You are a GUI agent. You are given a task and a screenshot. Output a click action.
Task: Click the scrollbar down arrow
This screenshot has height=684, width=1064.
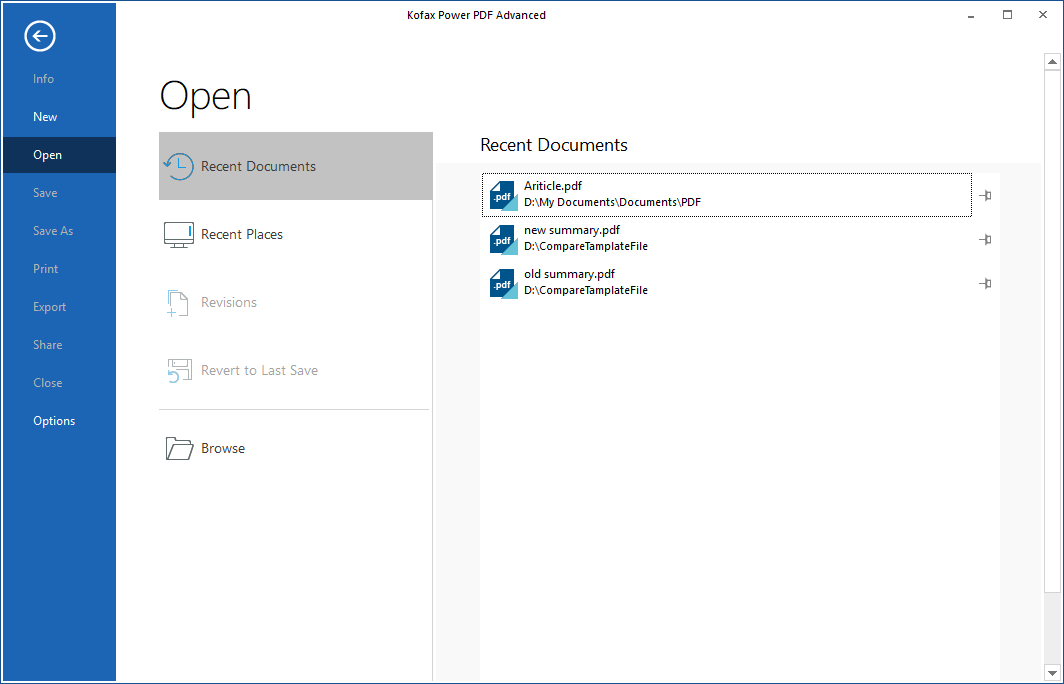pos(1053,672)
